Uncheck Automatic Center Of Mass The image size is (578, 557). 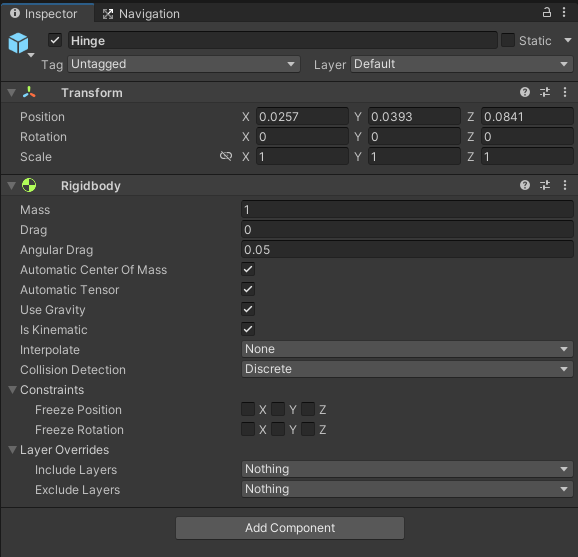248,269
